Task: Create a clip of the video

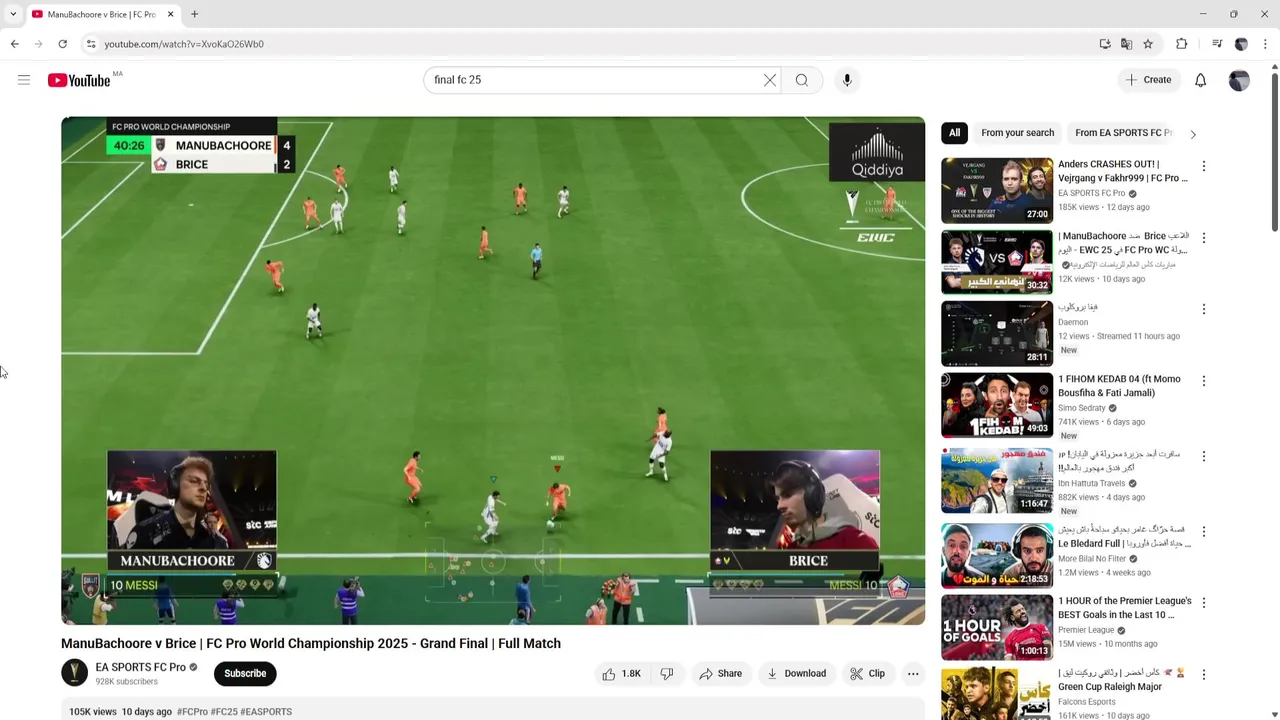Action: 868,674
